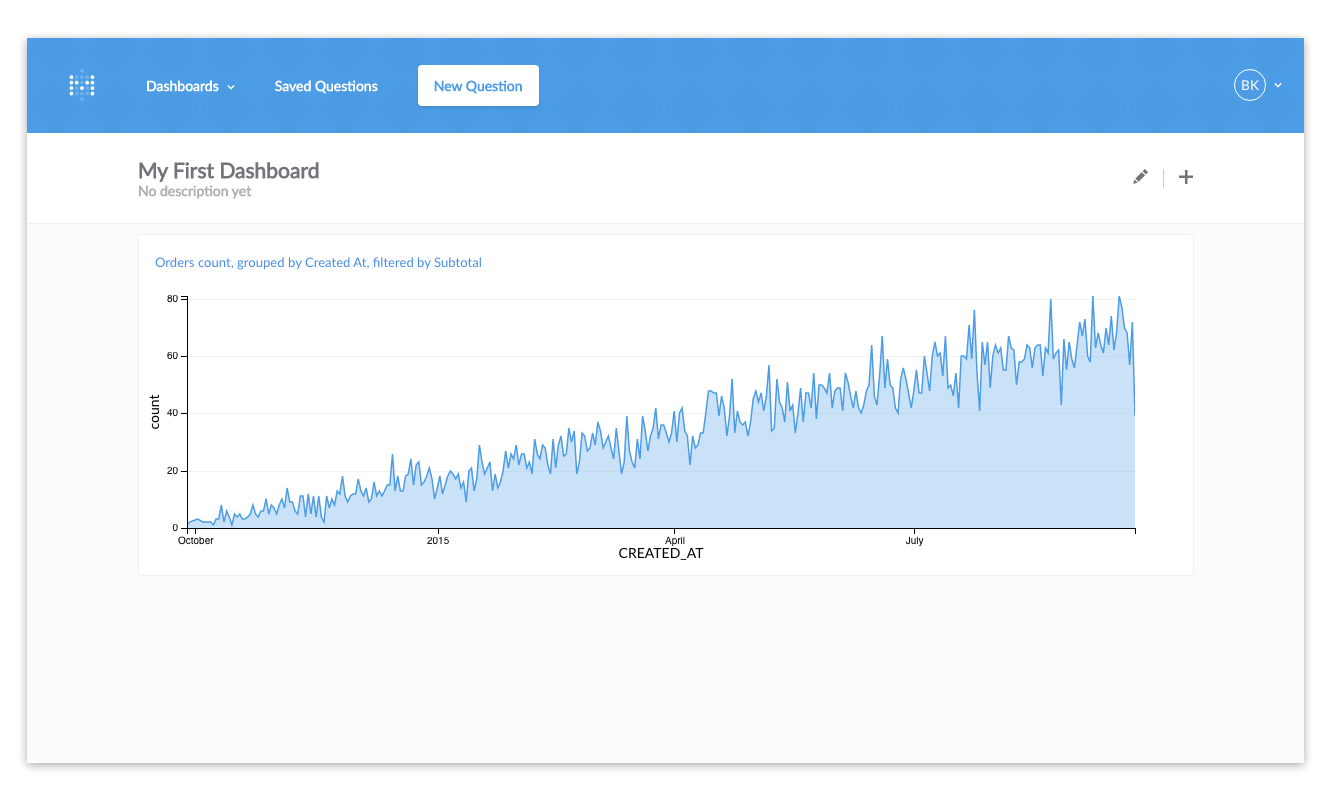
Task: Click the BK user avatar circle
Action: [1249, 86]
